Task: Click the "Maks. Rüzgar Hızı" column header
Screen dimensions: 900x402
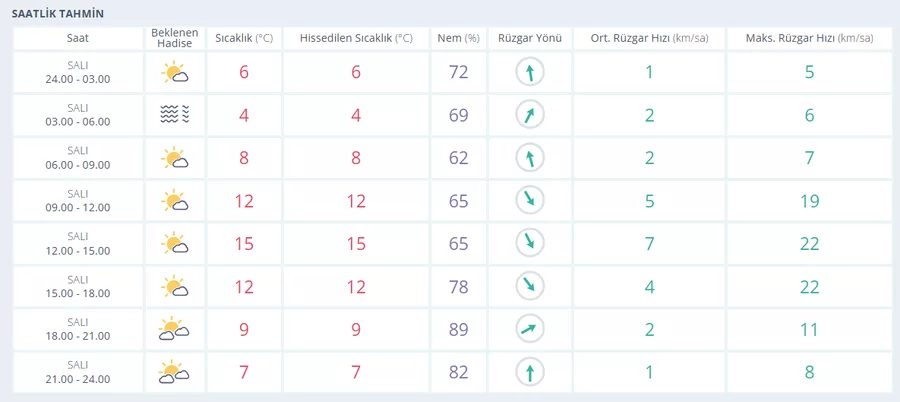Action: [x=809, y=38]
